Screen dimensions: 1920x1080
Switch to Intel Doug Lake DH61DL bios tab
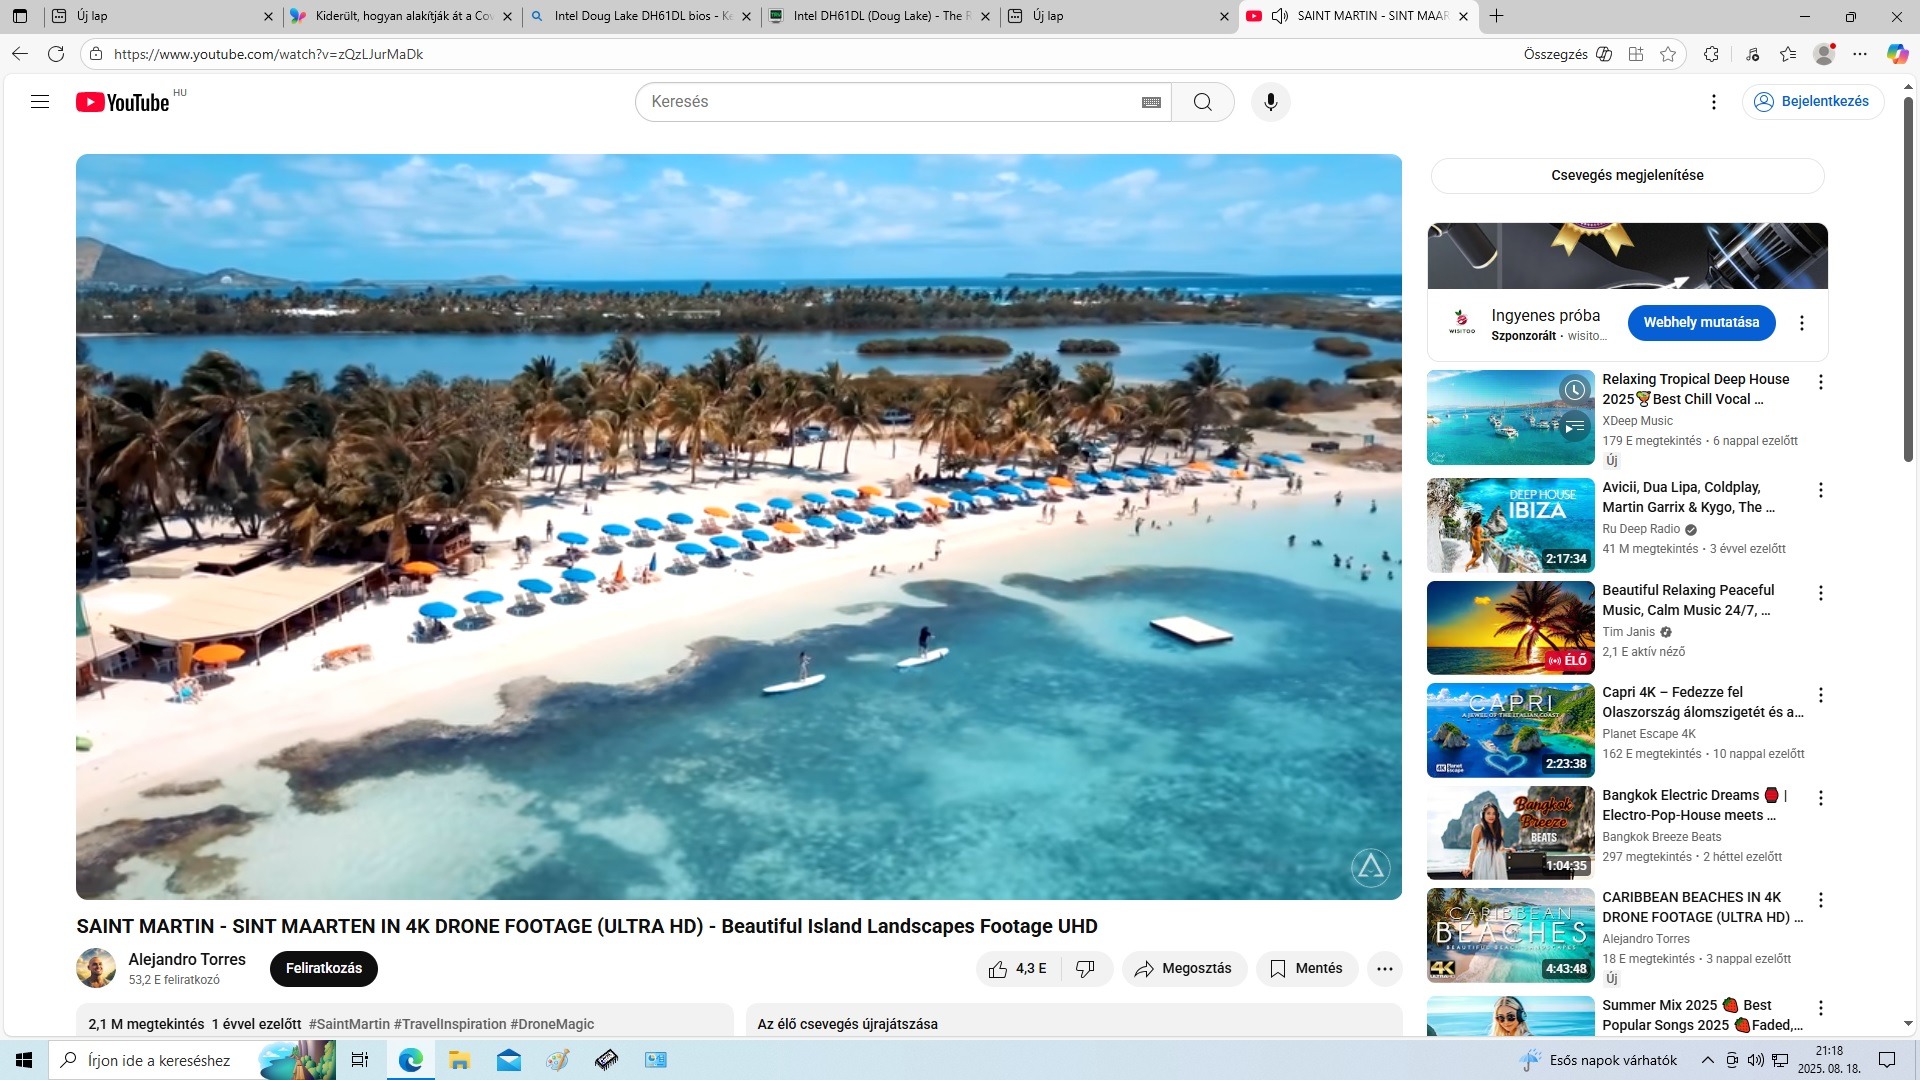(641, 16)
